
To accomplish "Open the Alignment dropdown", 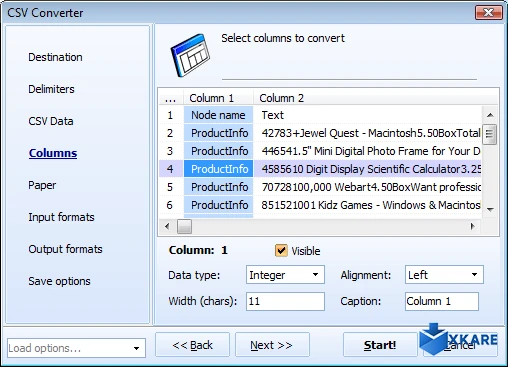I will click(444, 275).
